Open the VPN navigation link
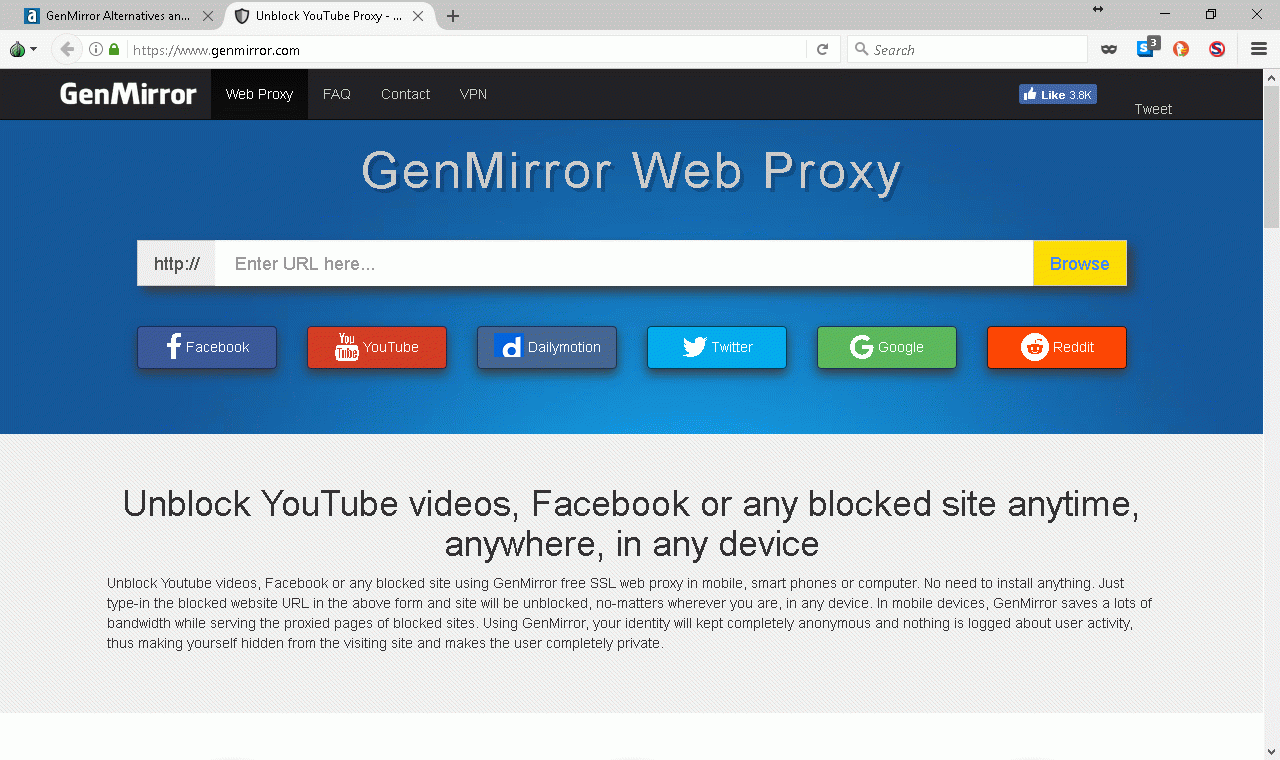This screenshot has height=760, width=1280. [x=473, y=94]
